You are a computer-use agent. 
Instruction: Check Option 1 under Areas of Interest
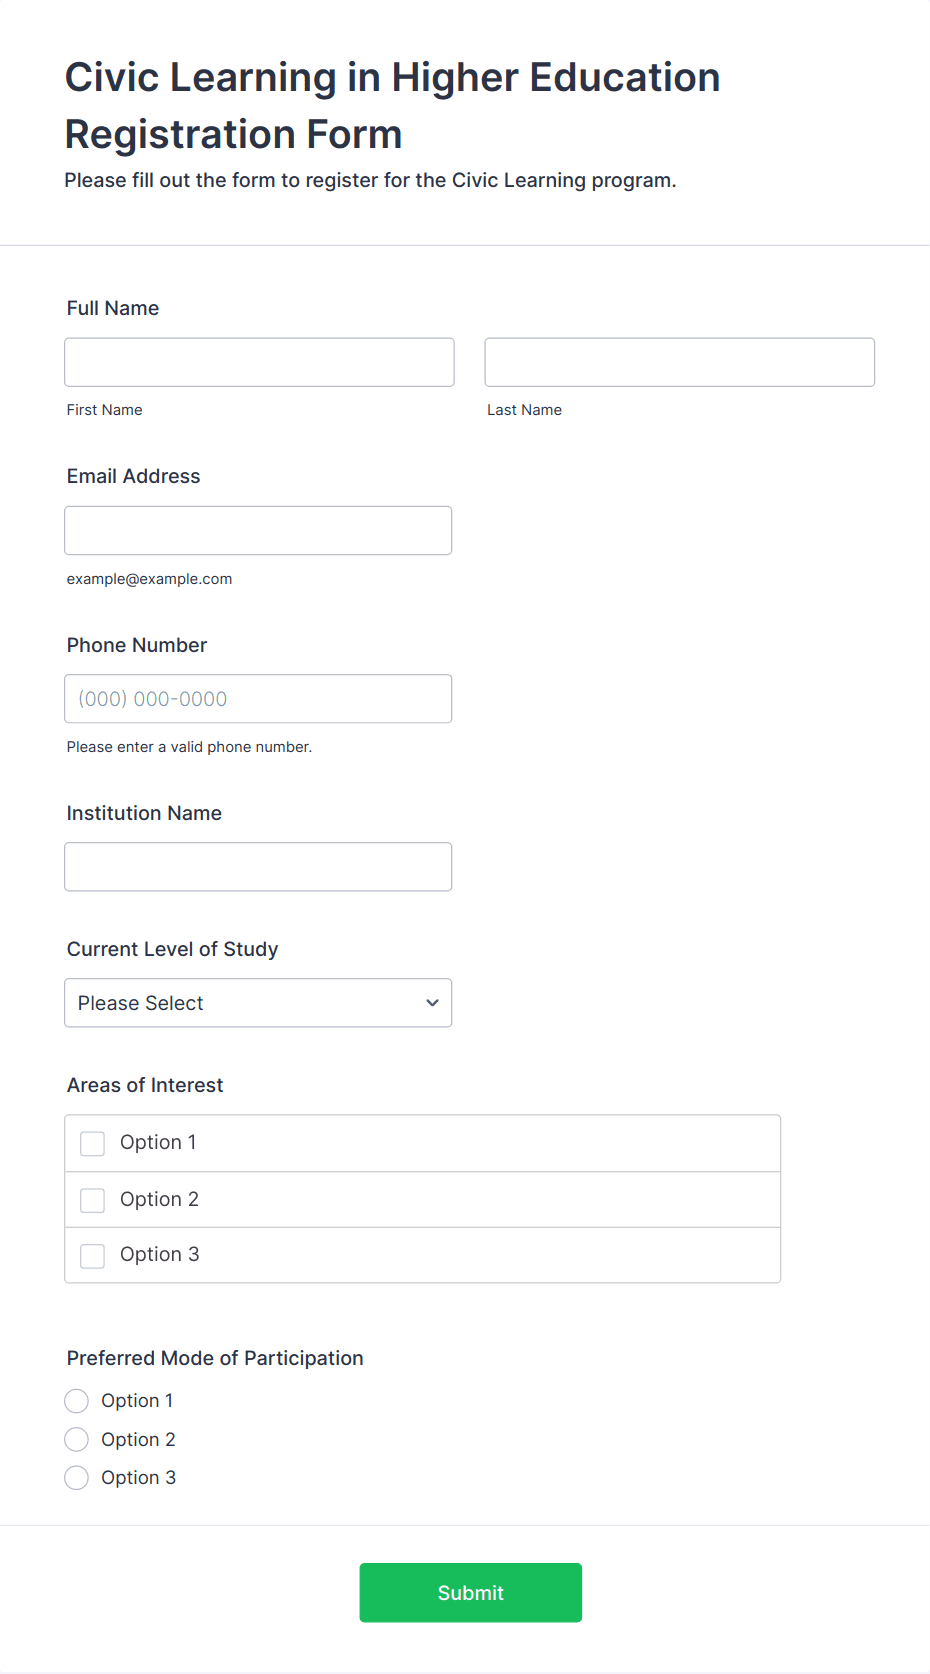93,1143
